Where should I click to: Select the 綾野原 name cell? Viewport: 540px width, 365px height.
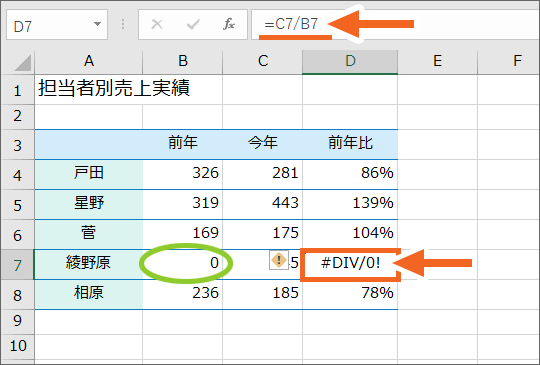89,264
